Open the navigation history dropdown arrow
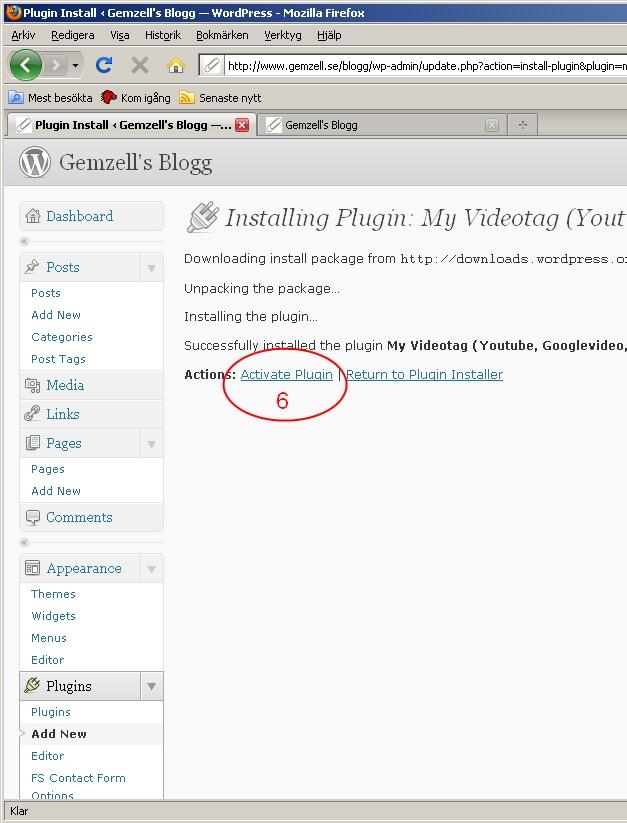The image size is (627, 823). point(76,66)
